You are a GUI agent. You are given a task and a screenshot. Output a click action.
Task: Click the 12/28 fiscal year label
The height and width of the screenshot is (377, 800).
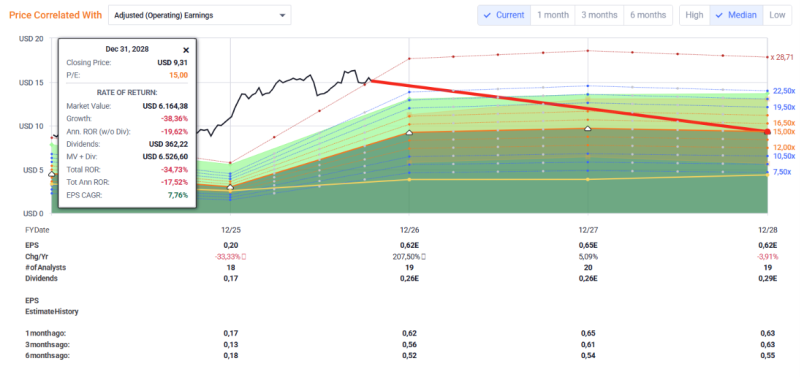(x=767, y=230)
